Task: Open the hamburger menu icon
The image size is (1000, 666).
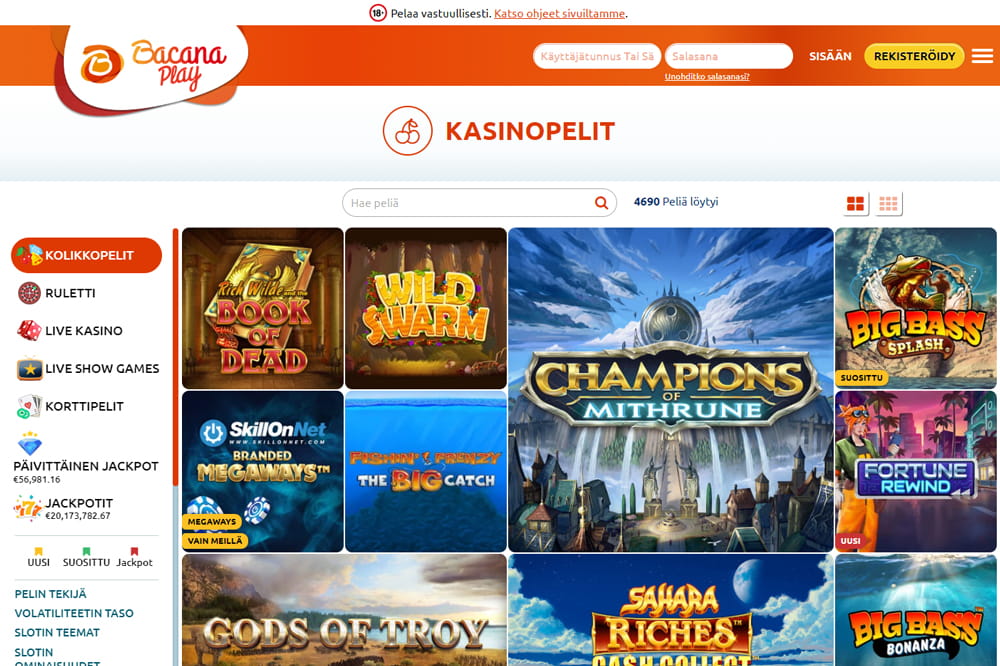Action: 982,56
